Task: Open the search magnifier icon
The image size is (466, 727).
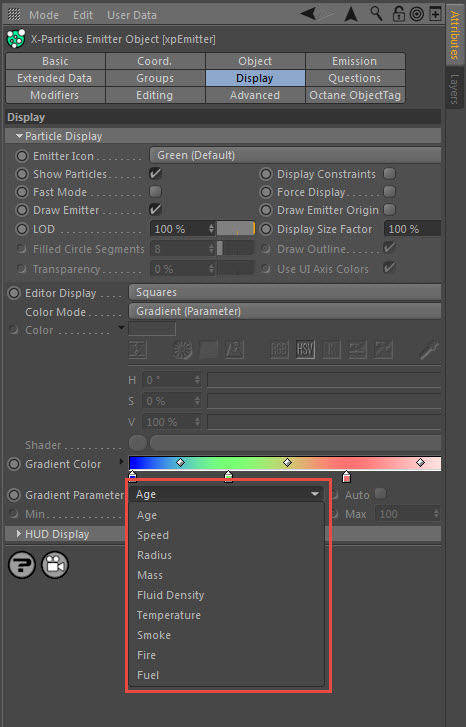Action: point(376,14)
